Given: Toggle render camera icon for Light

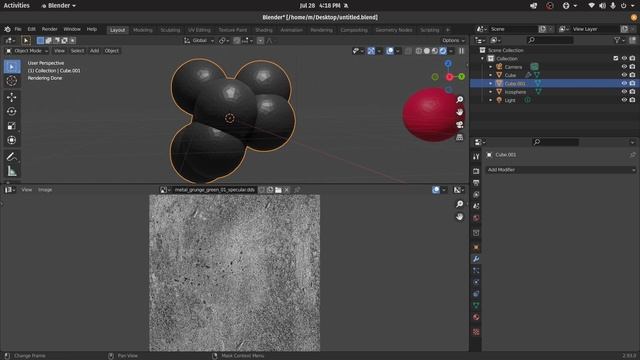Looking at the screenshot, I should (x=632, y=100).
